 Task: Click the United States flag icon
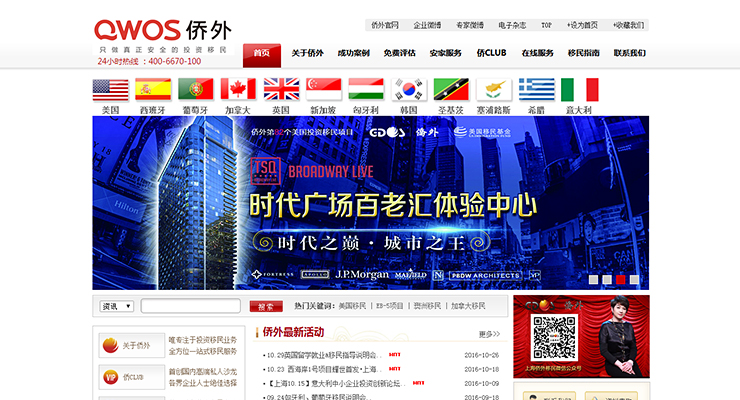point(110,90)
